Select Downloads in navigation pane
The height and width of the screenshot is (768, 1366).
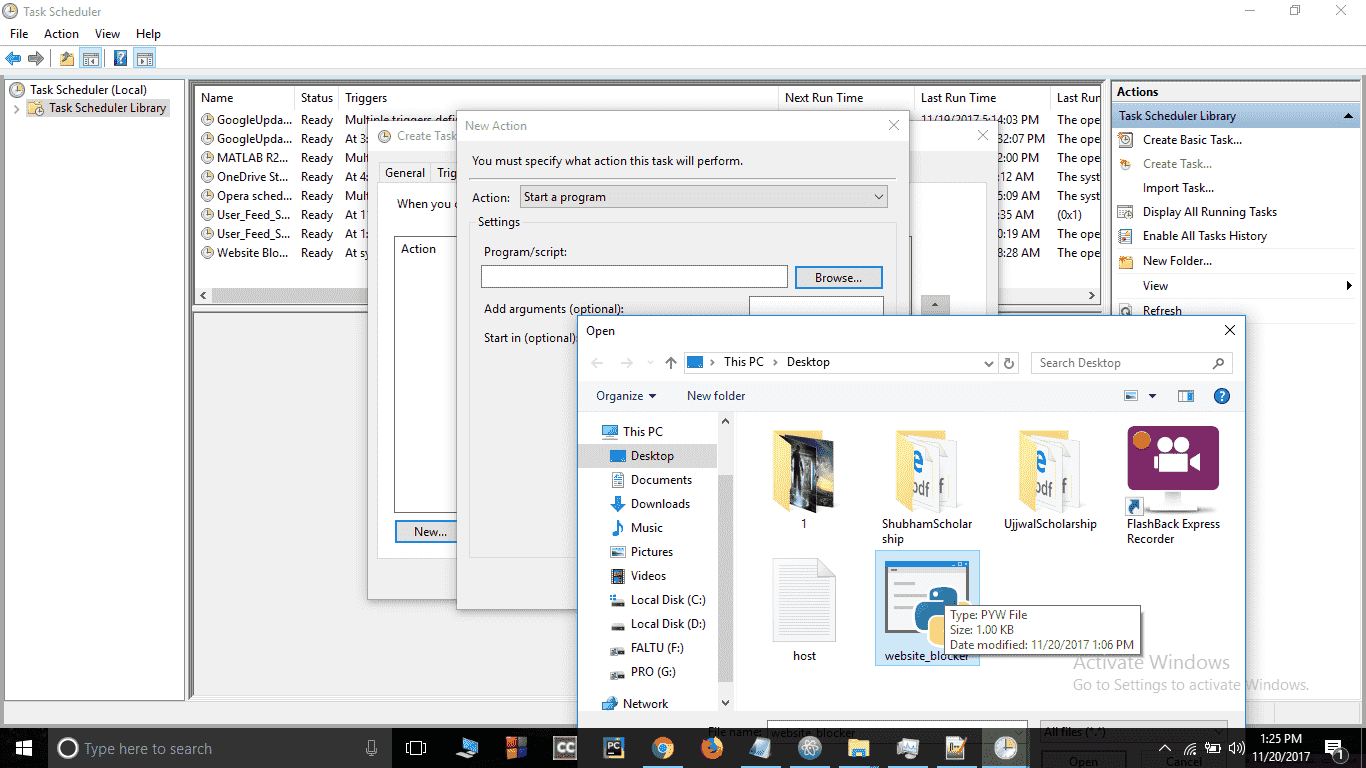[x=660, y=504]
